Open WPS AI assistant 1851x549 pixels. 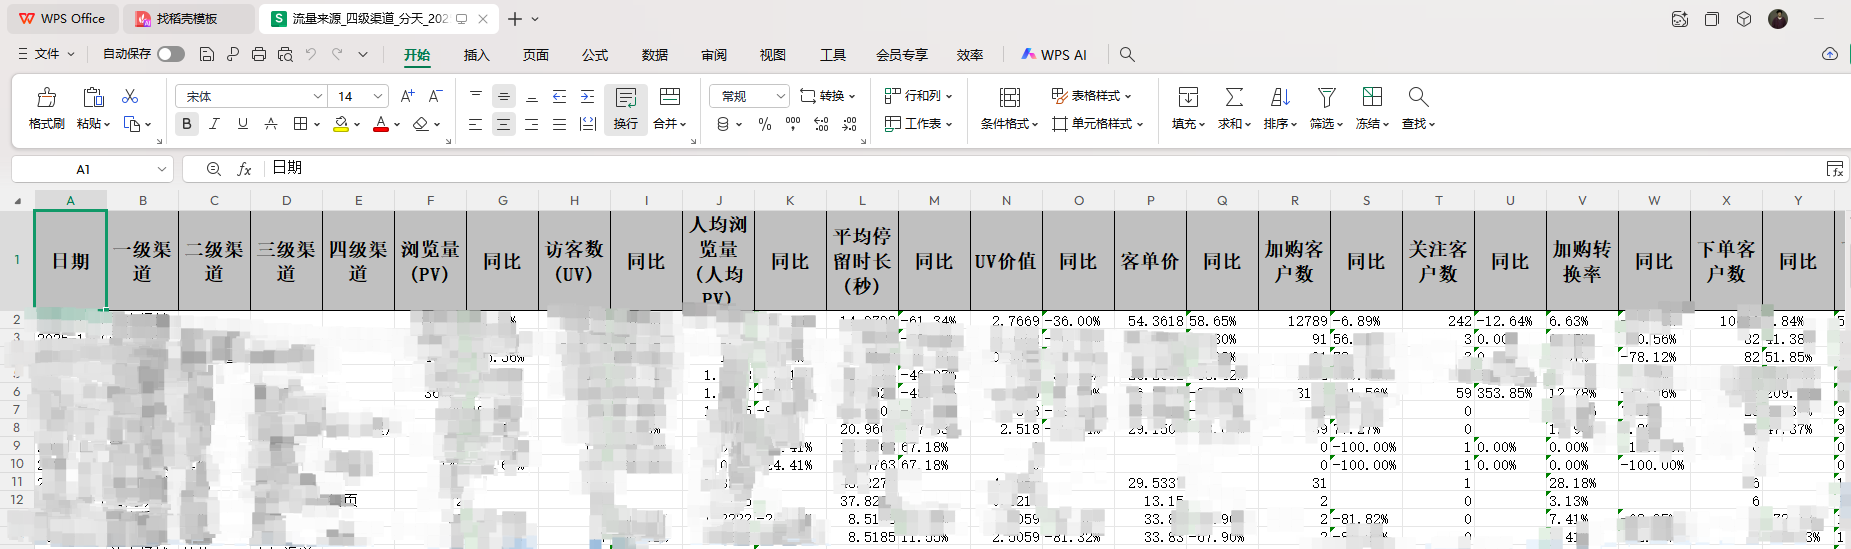pos(1053,55)
